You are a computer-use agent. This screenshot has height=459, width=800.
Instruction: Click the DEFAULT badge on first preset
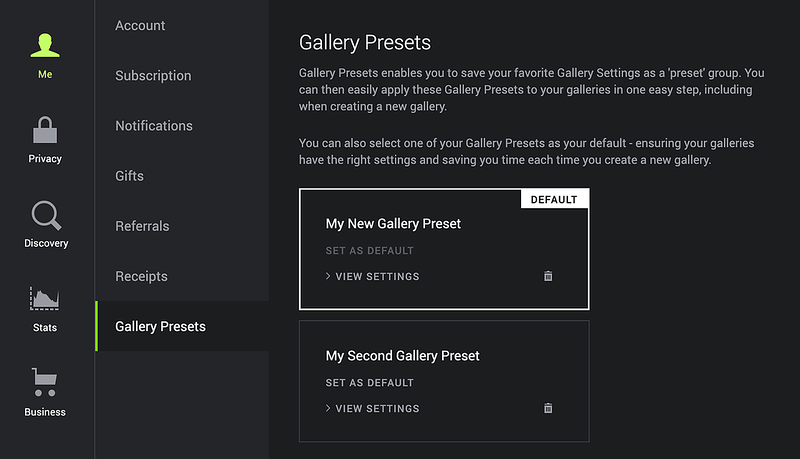(x=554, y=199)
